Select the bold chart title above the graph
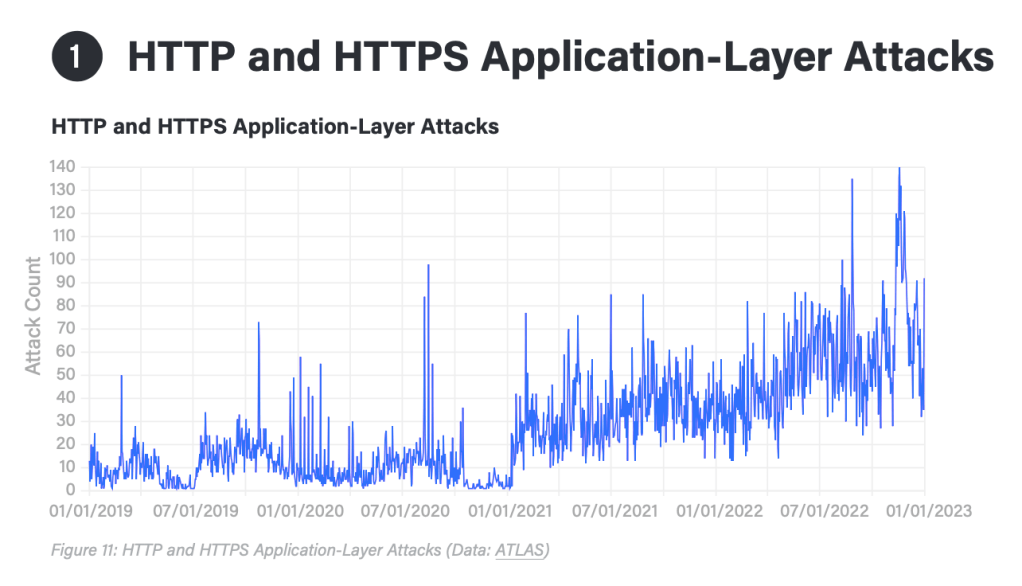This screenshot has width=1022, height=586. 274,127
